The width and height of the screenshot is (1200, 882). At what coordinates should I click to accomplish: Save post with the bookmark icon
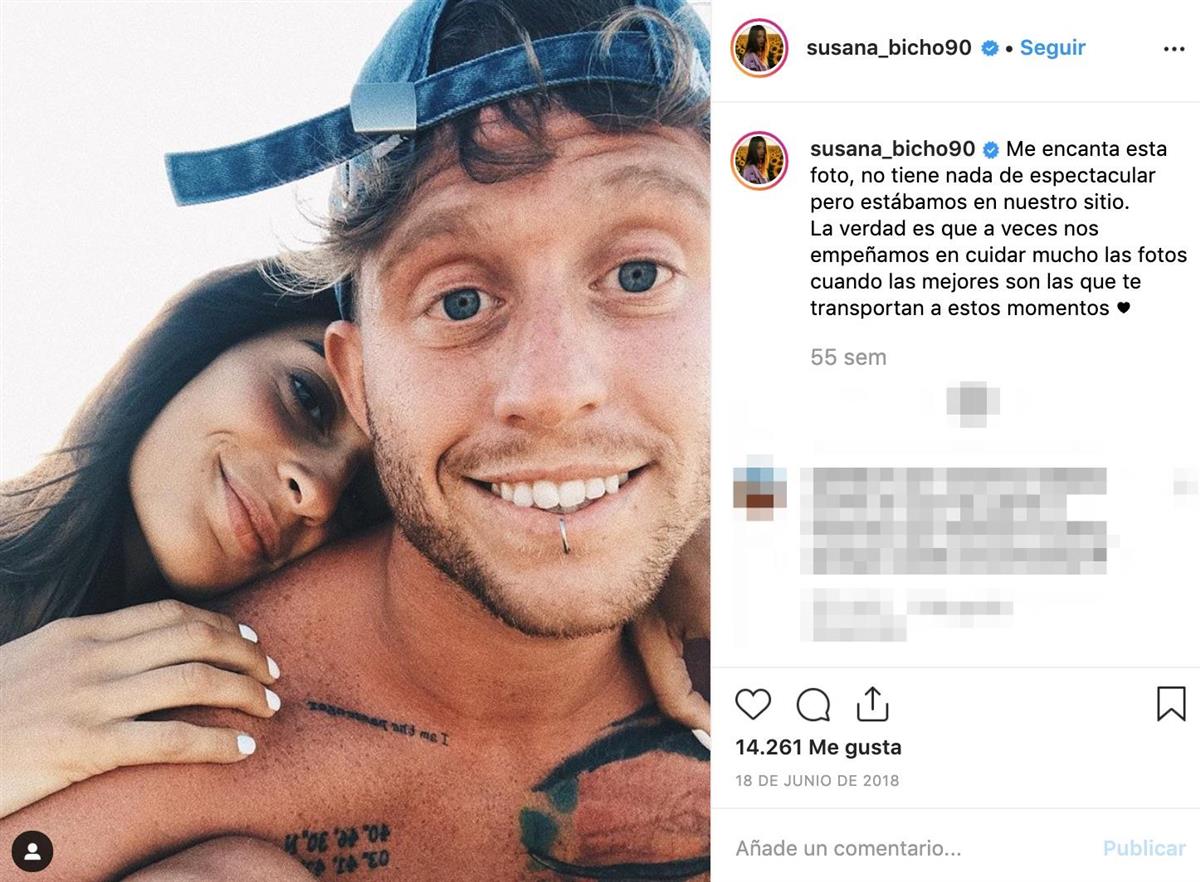pyautogui.click(x=1171, y=704)
